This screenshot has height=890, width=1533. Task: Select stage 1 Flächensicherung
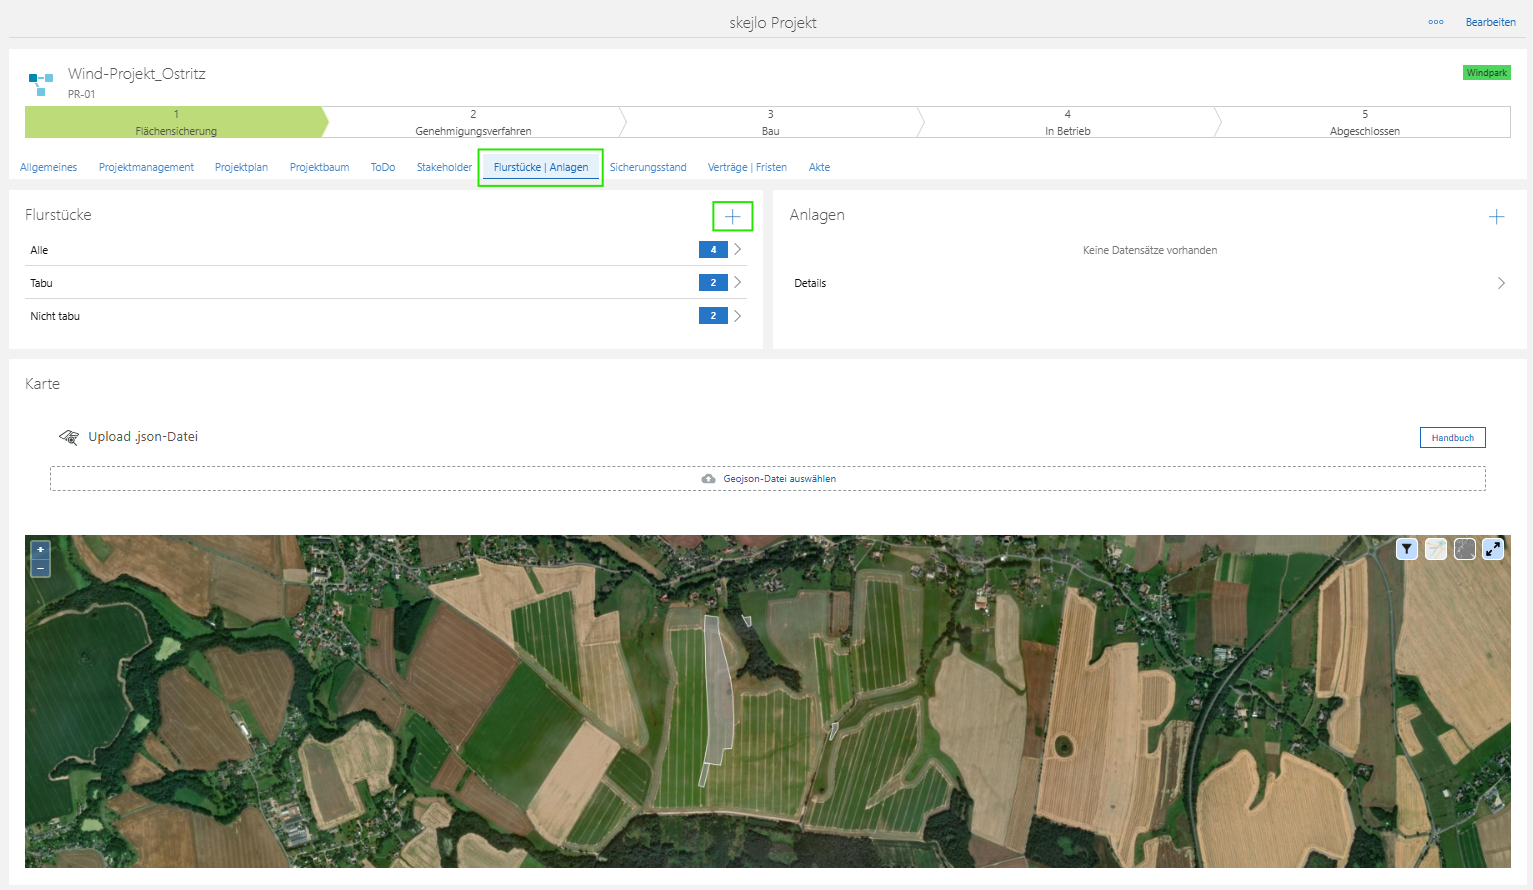(x=176, y=122)
